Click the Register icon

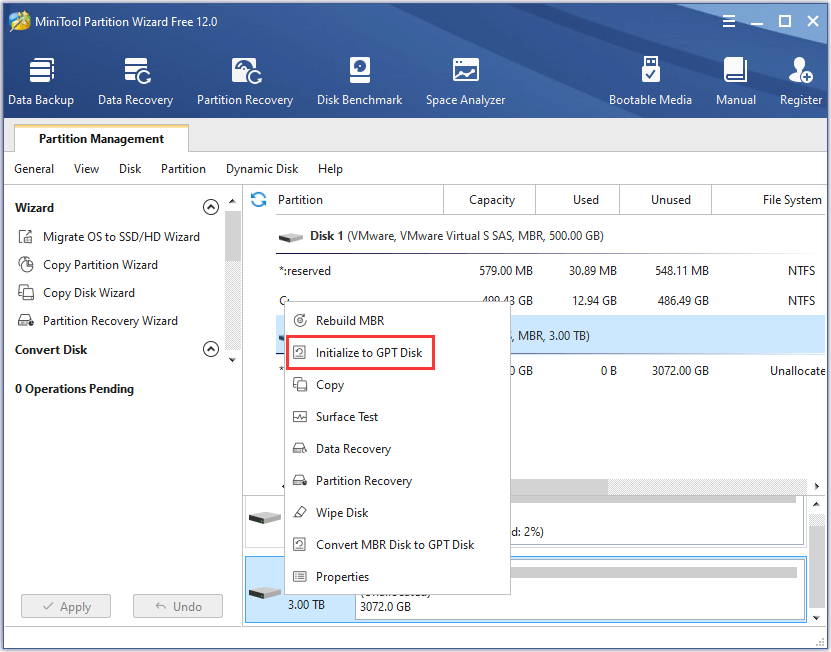tap(800, 71)
